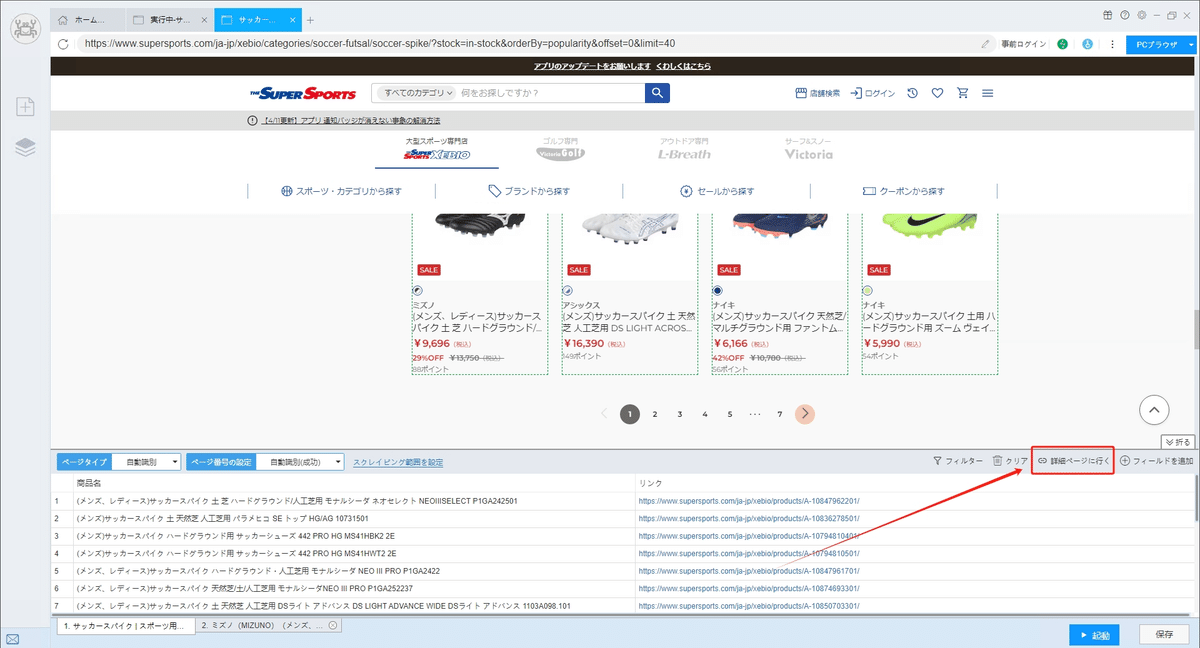Click フィールドを追加 button
The height and width of the screenshot is (648, 1200).
coord(1157,461)
